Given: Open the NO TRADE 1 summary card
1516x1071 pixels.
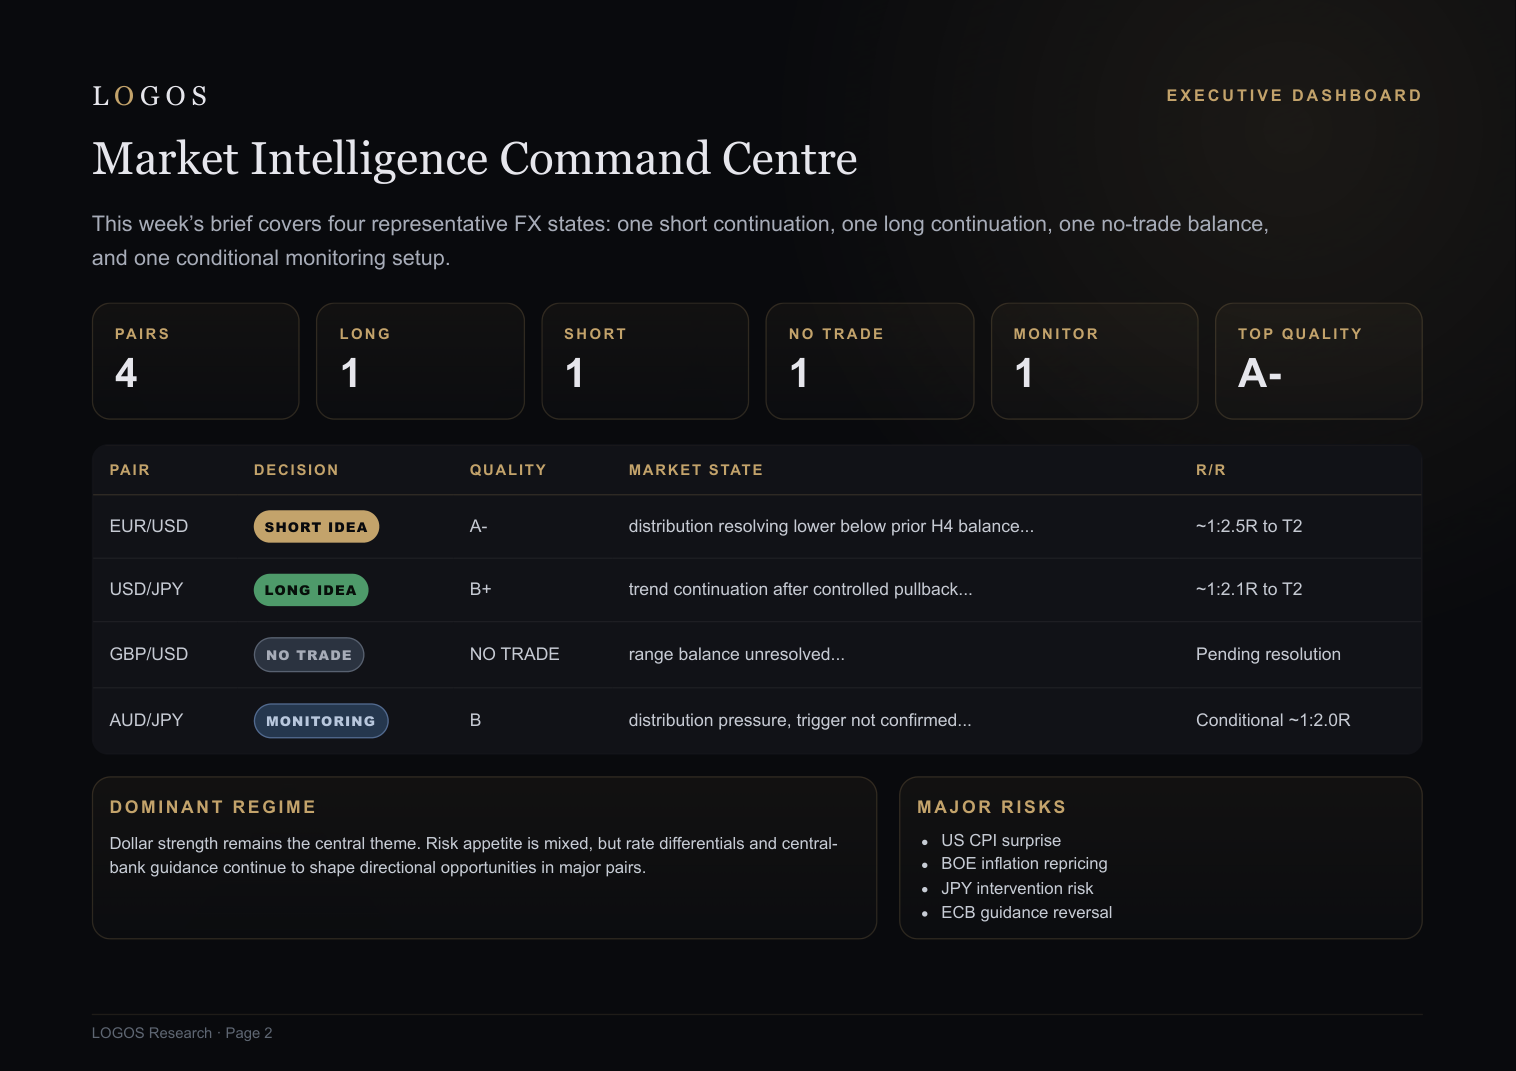Looking at the screenshot, I should (870, 361).
